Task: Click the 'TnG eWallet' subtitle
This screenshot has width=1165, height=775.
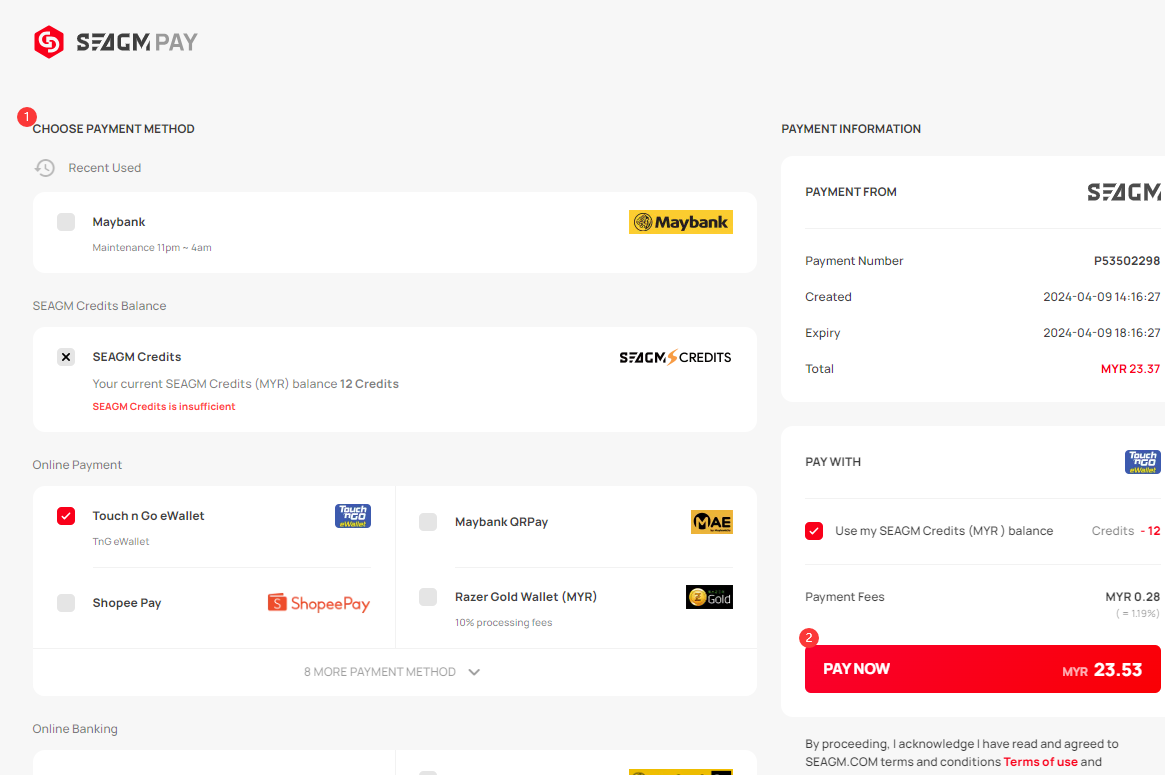Action: [x=120, y=542]
